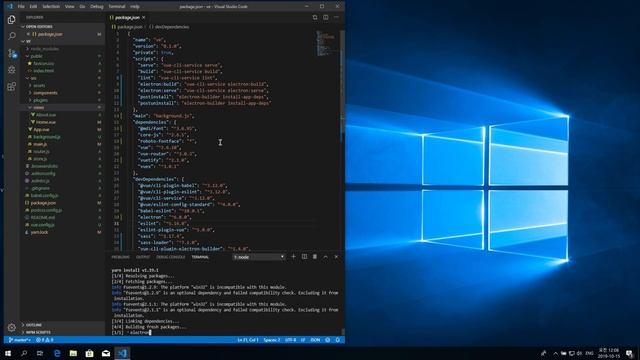
Task: Expand the plugins folder
Action: (x=40, y=100)
